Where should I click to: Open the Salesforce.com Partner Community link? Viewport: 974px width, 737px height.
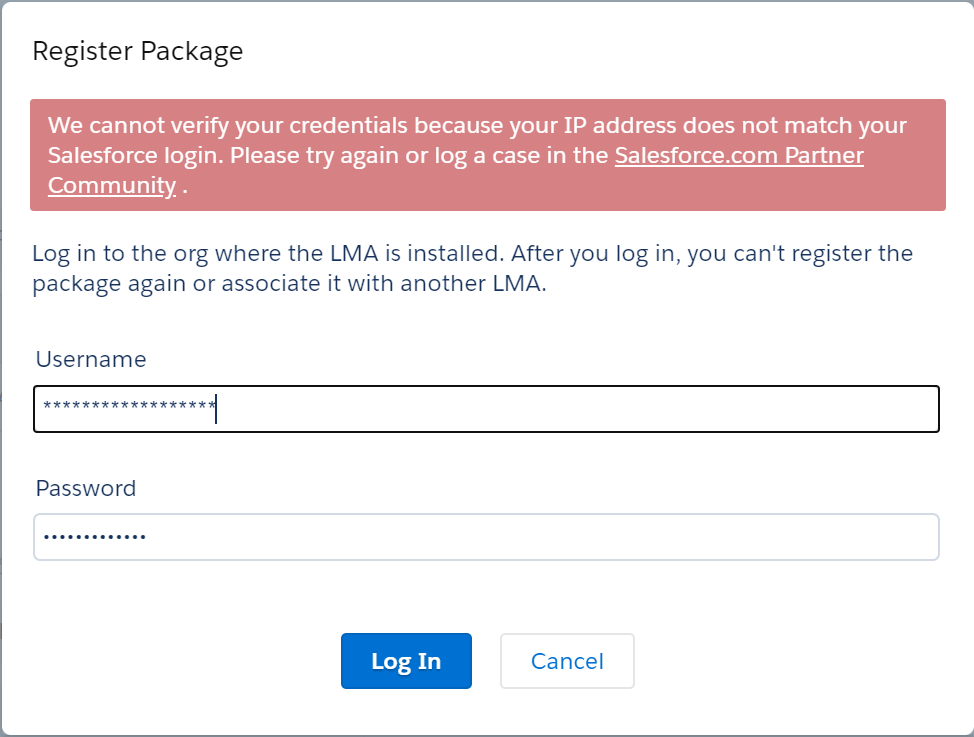pyautogui.click(x=738, y=156)
